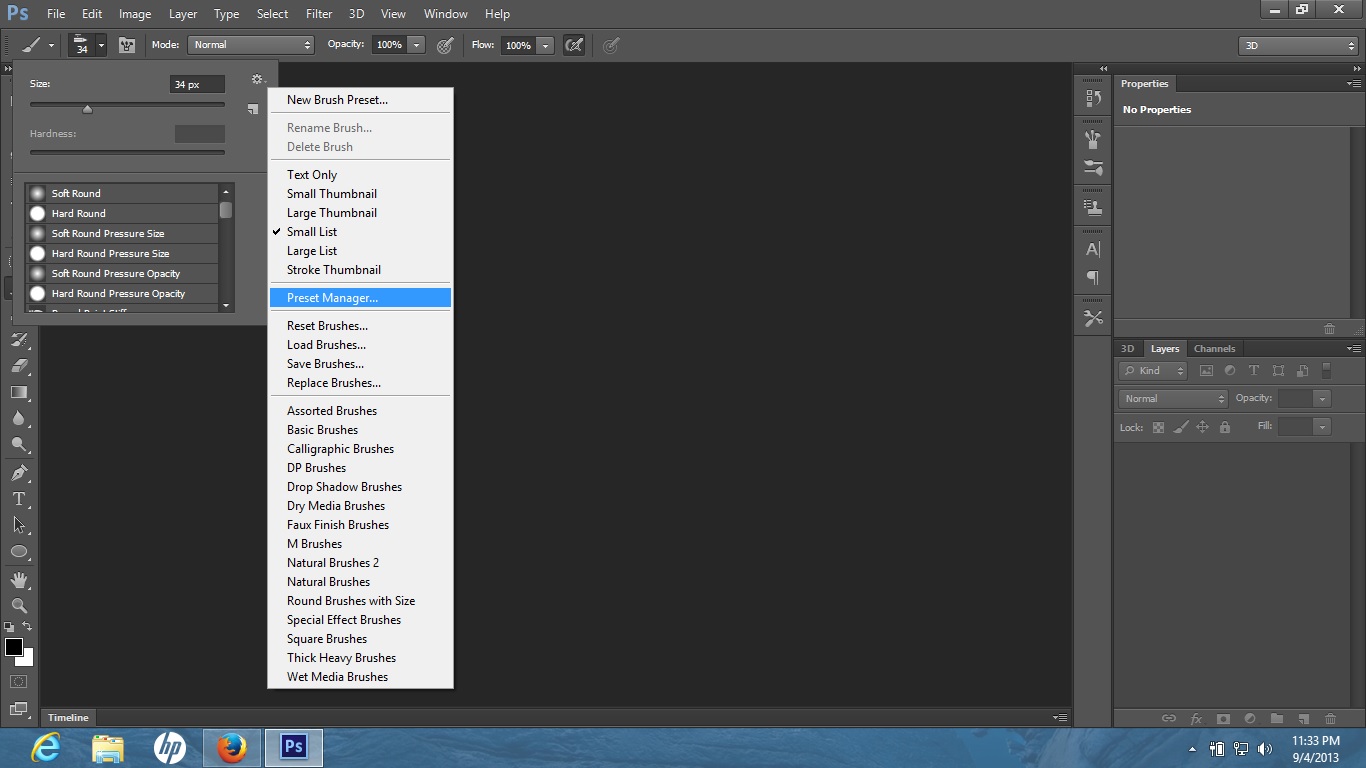Switch to the Channels tab
Screen dimensions: 1366x768
[x=1214, y=349]
